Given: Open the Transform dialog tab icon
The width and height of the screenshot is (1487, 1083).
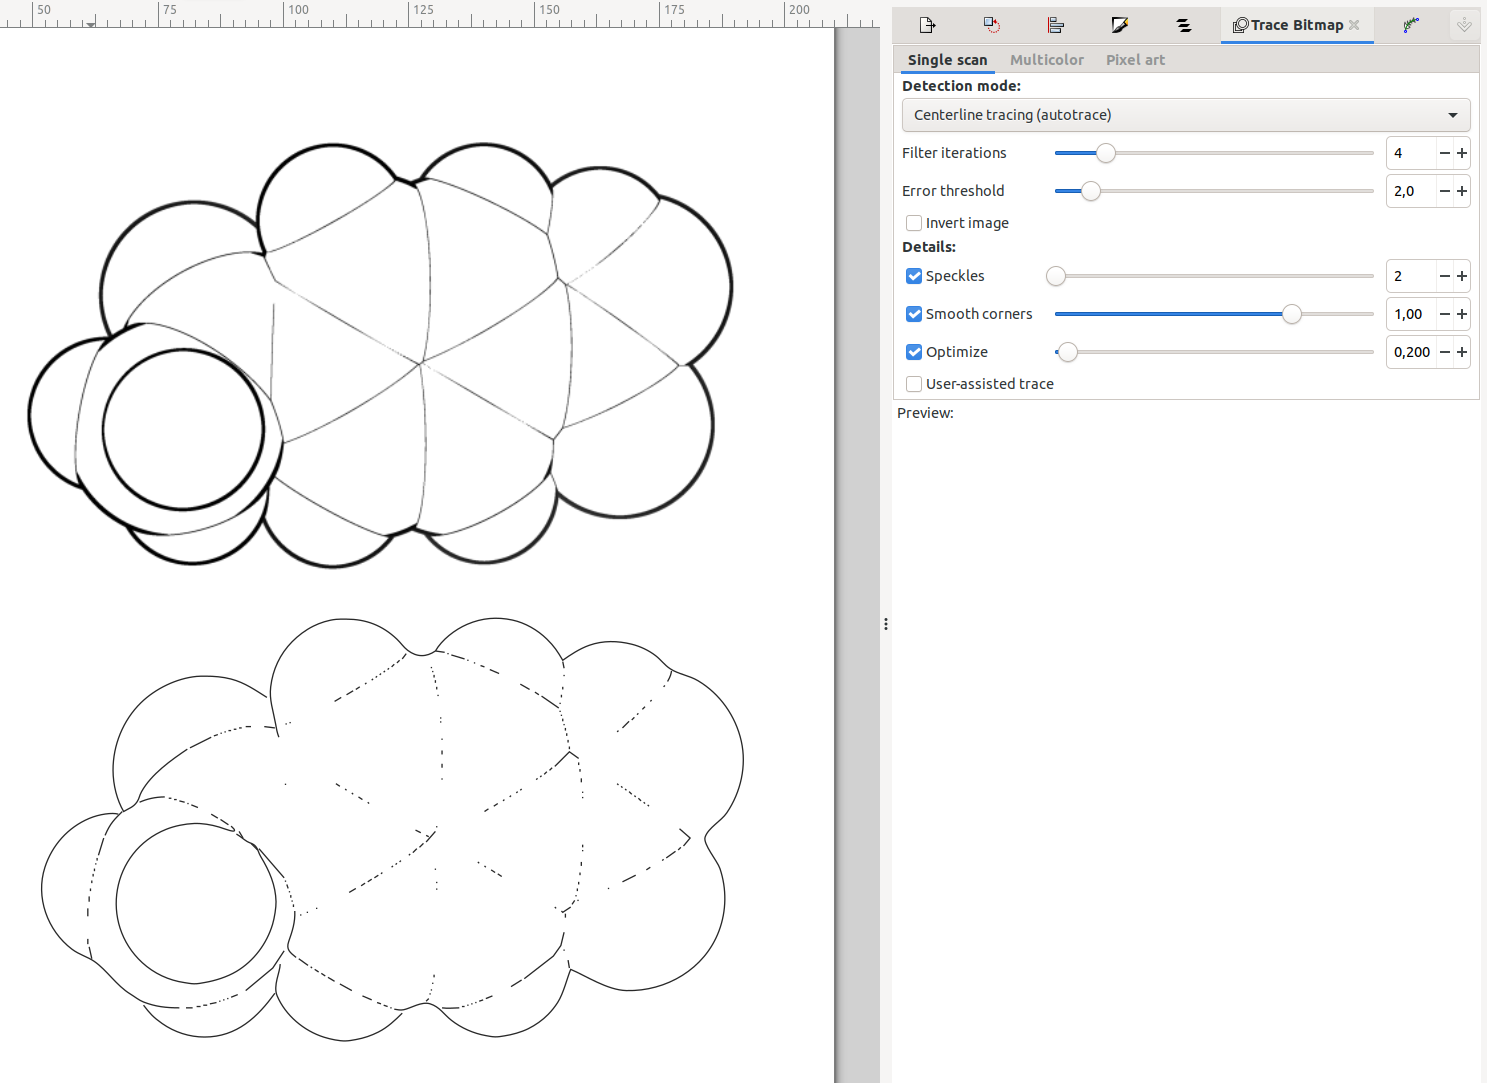Looking at the screenshot, I should click(x=991, y=25).
